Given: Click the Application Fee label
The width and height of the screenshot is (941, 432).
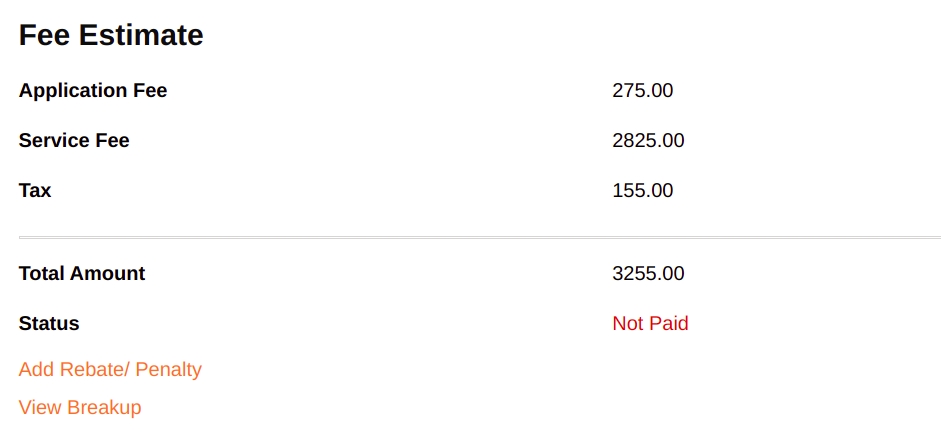Looking at the screenshot, I should point(93,91).
